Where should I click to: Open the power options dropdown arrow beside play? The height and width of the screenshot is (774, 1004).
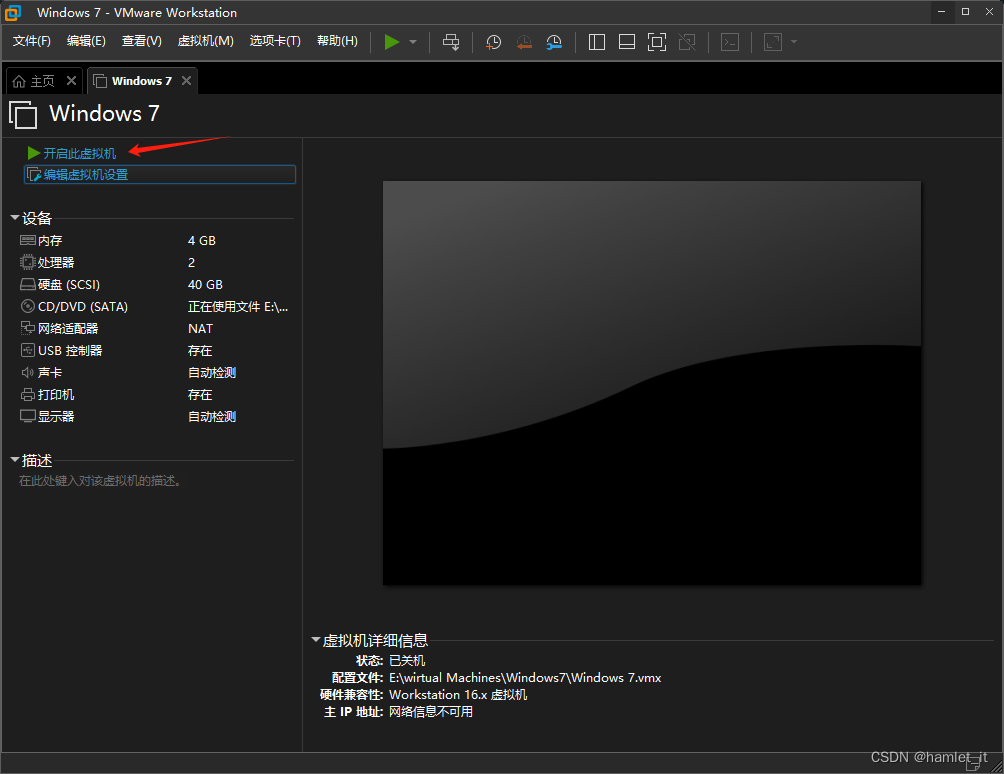pos(413,42)
